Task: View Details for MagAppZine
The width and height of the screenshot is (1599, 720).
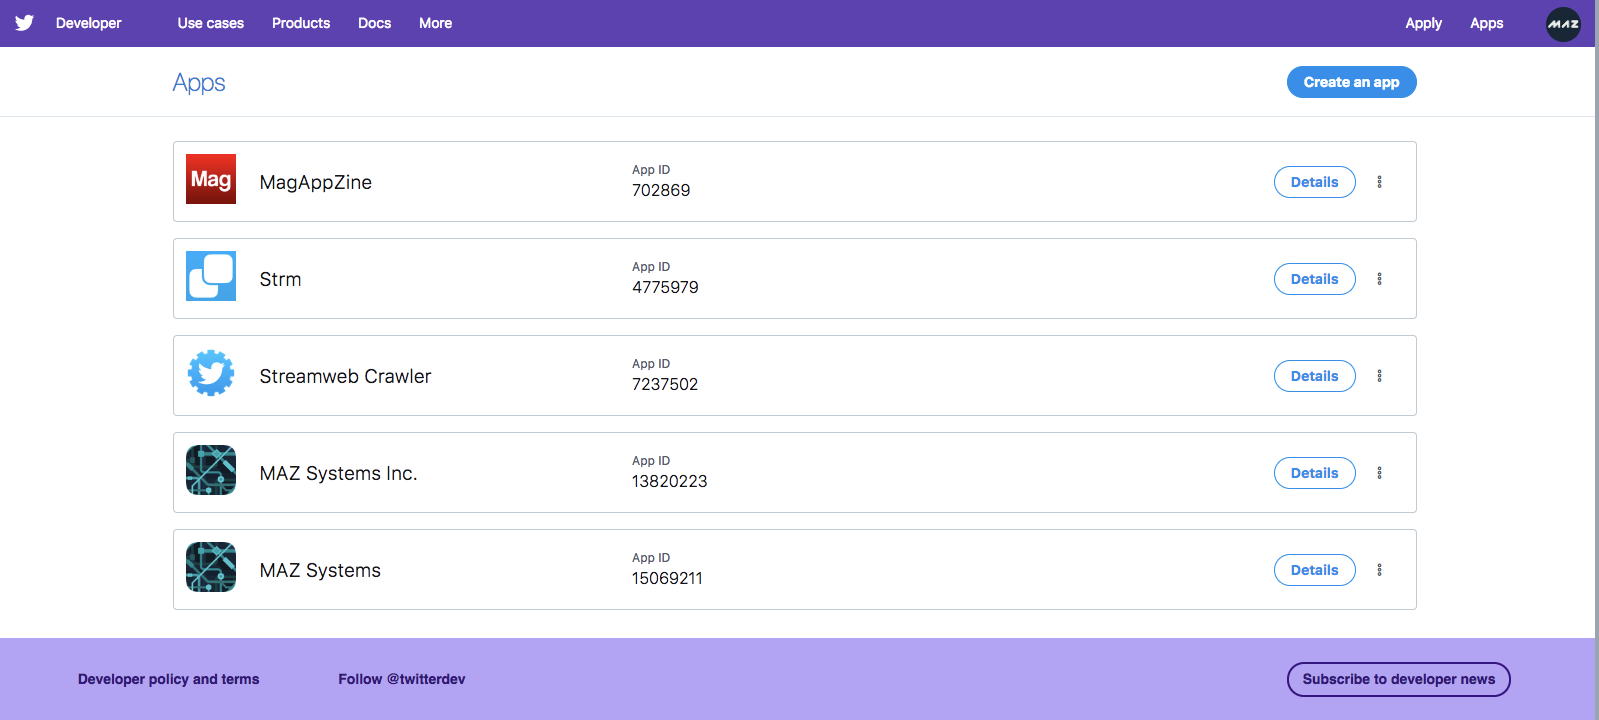Action: (x=1314, y=182)
